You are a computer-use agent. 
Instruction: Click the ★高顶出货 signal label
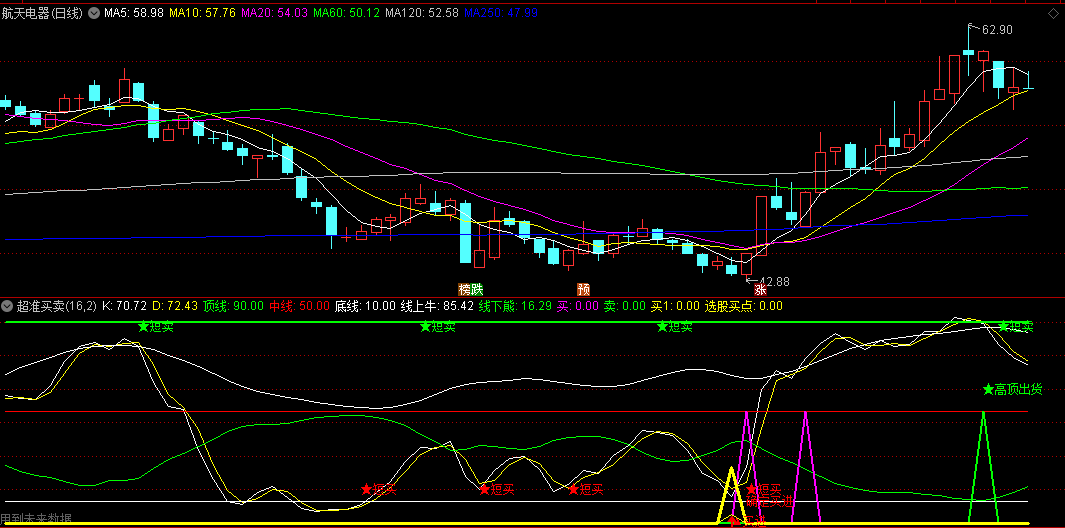click(x=1012, y=389)
